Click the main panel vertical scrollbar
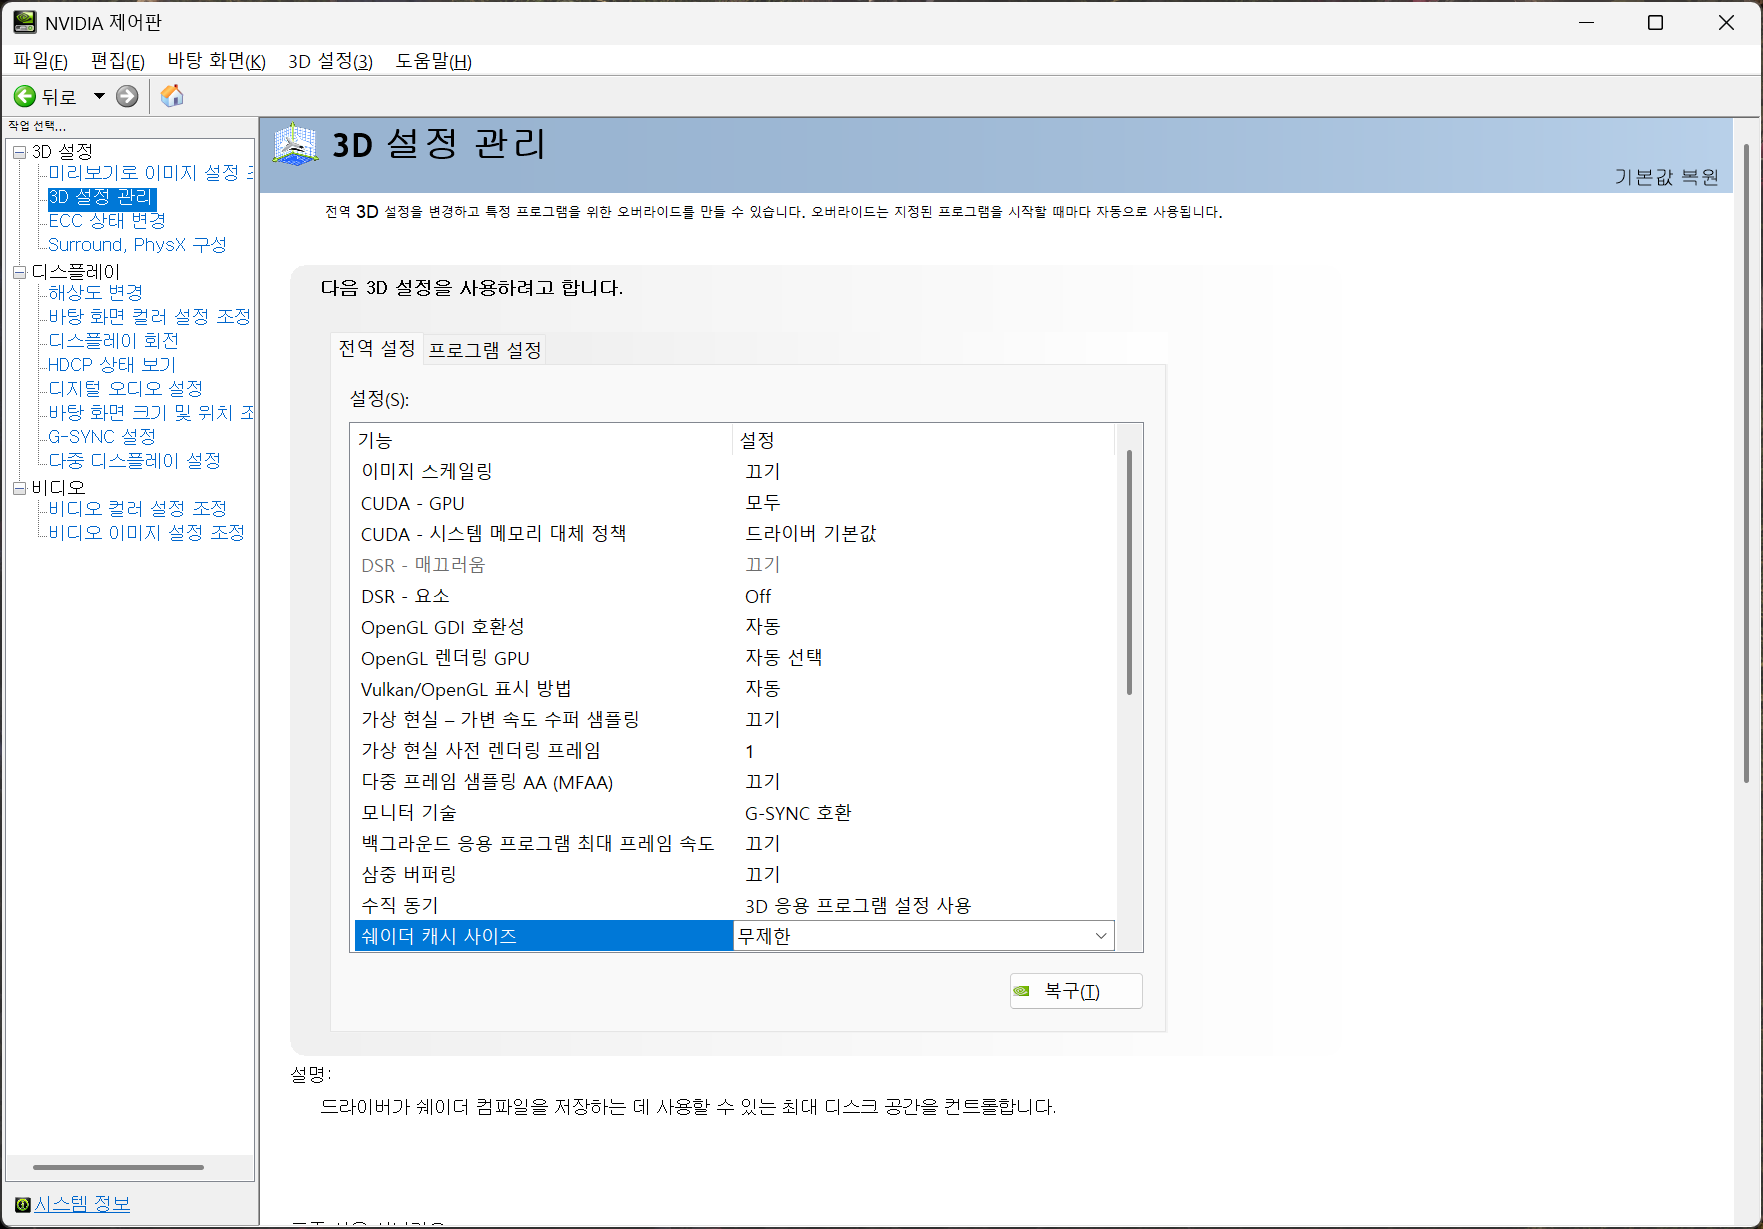 1746,463
